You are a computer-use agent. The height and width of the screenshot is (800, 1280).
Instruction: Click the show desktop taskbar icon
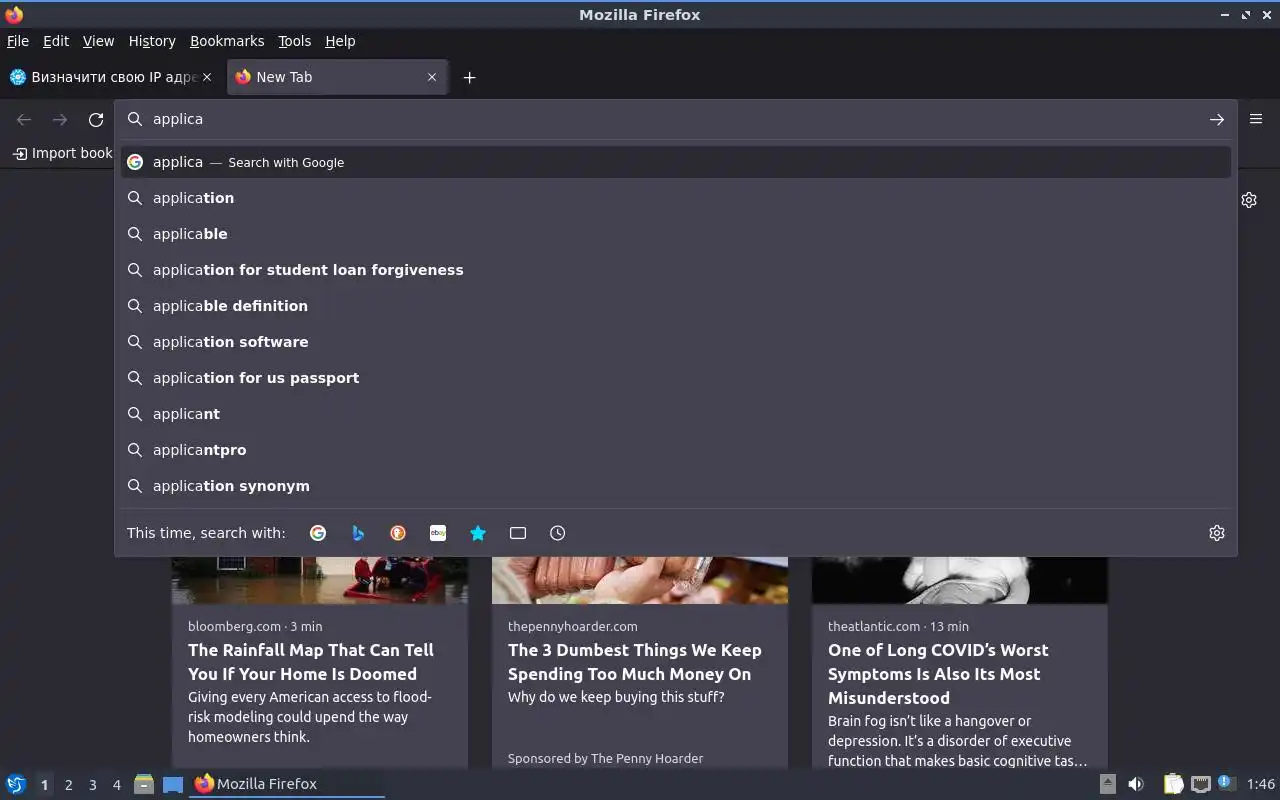click(173, 784)
